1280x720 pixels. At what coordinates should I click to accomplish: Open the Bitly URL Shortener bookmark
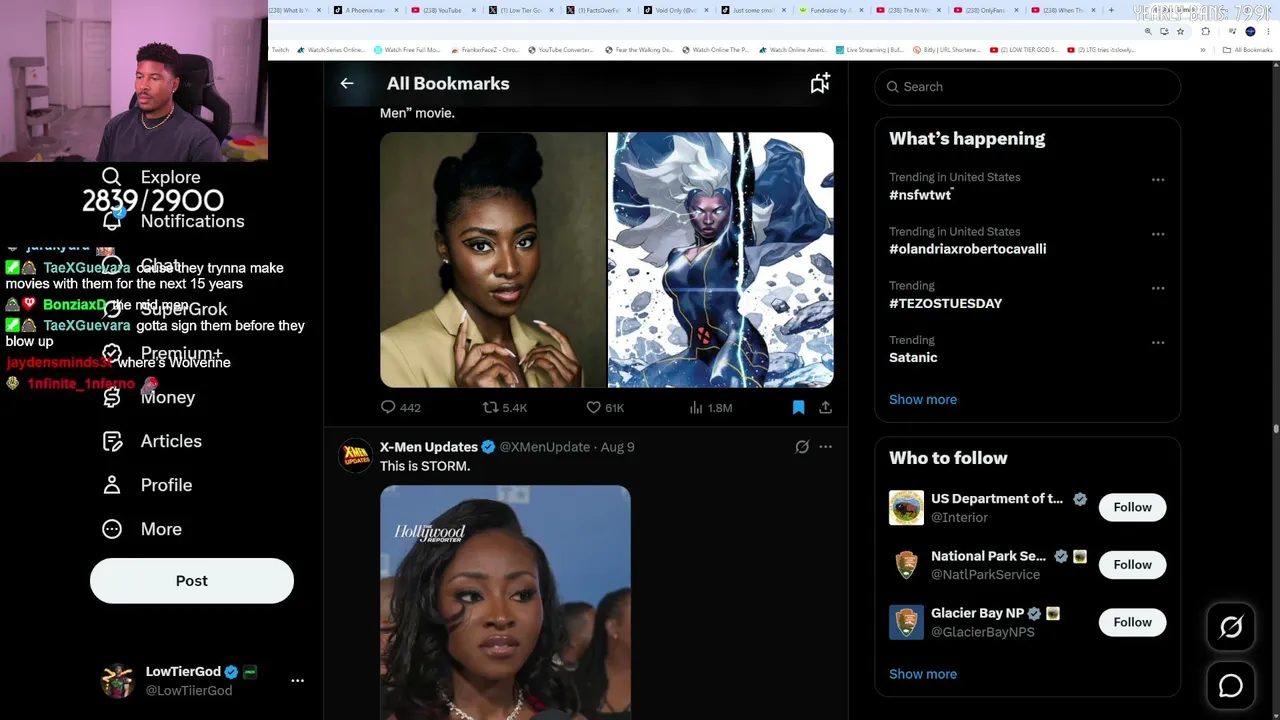tap(945, 50)
